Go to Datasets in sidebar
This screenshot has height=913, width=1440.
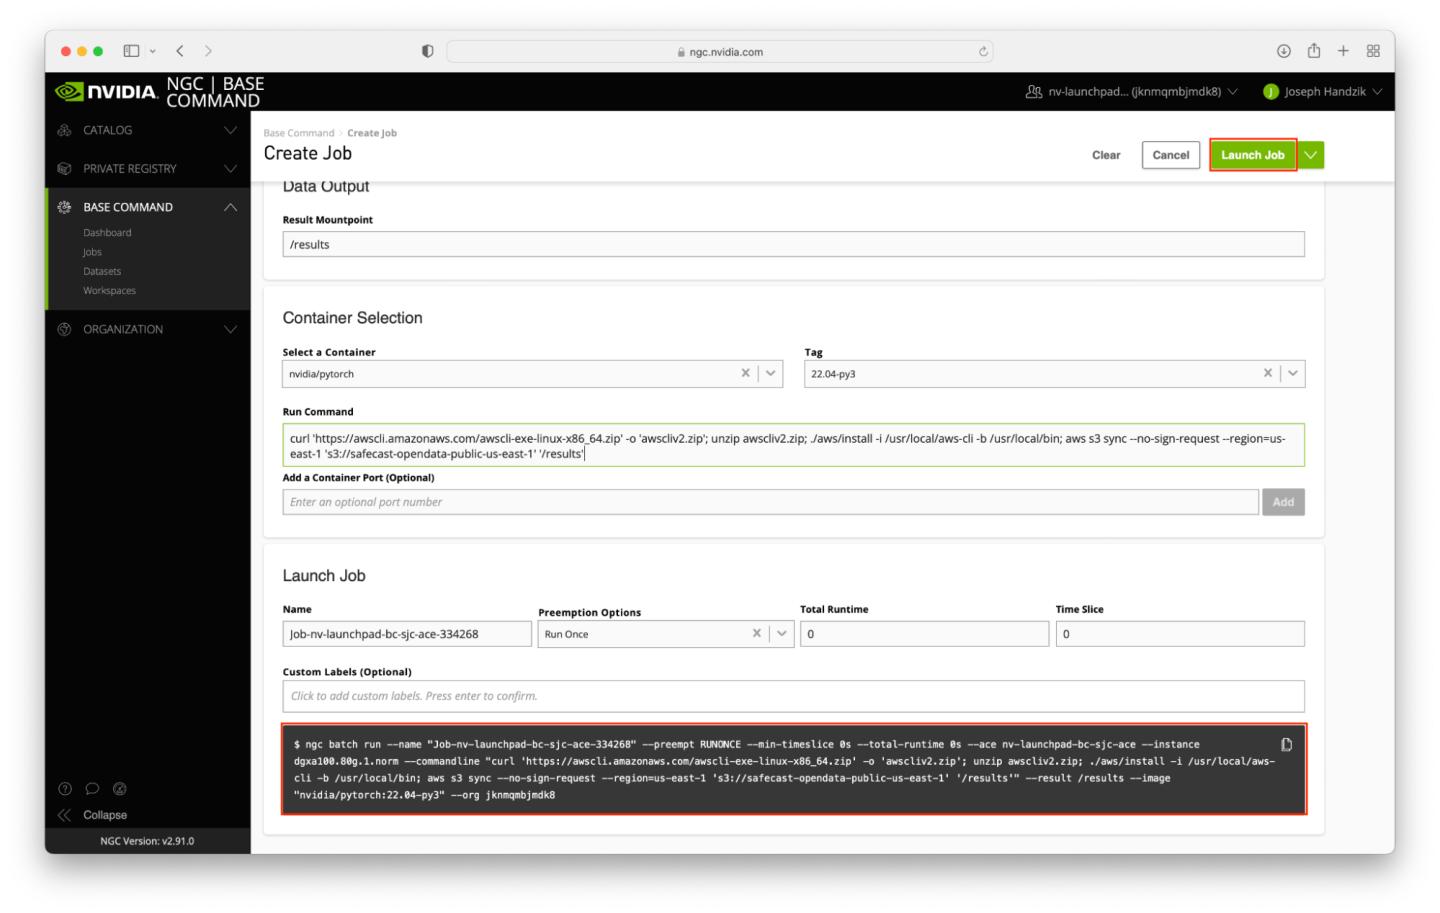tap(102, 271)
